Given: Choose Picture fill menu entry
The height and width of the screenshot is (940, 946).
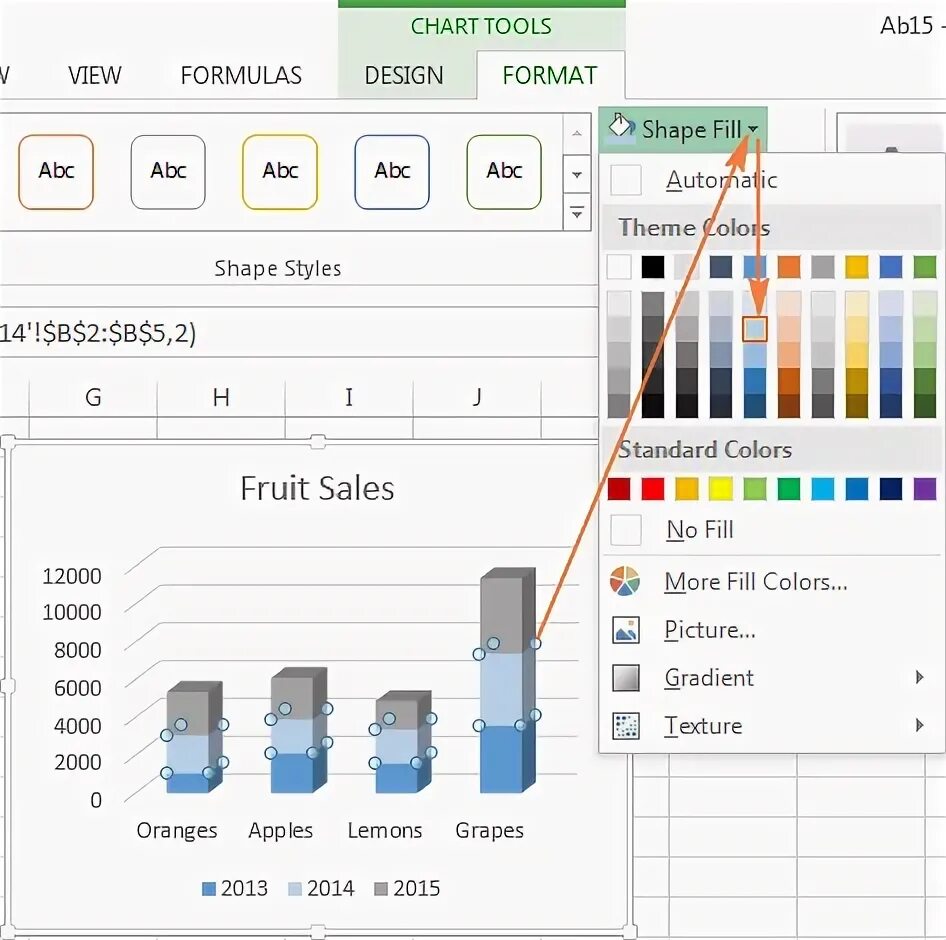Looking at the screenshot, I should click(x=772, y=630).
